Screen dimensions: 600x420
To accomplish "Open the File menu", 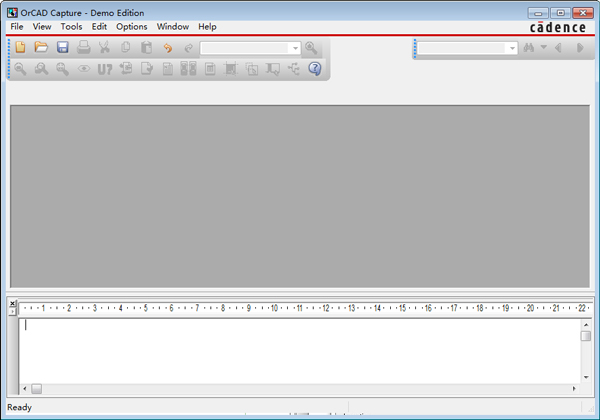I will point(17,27).
